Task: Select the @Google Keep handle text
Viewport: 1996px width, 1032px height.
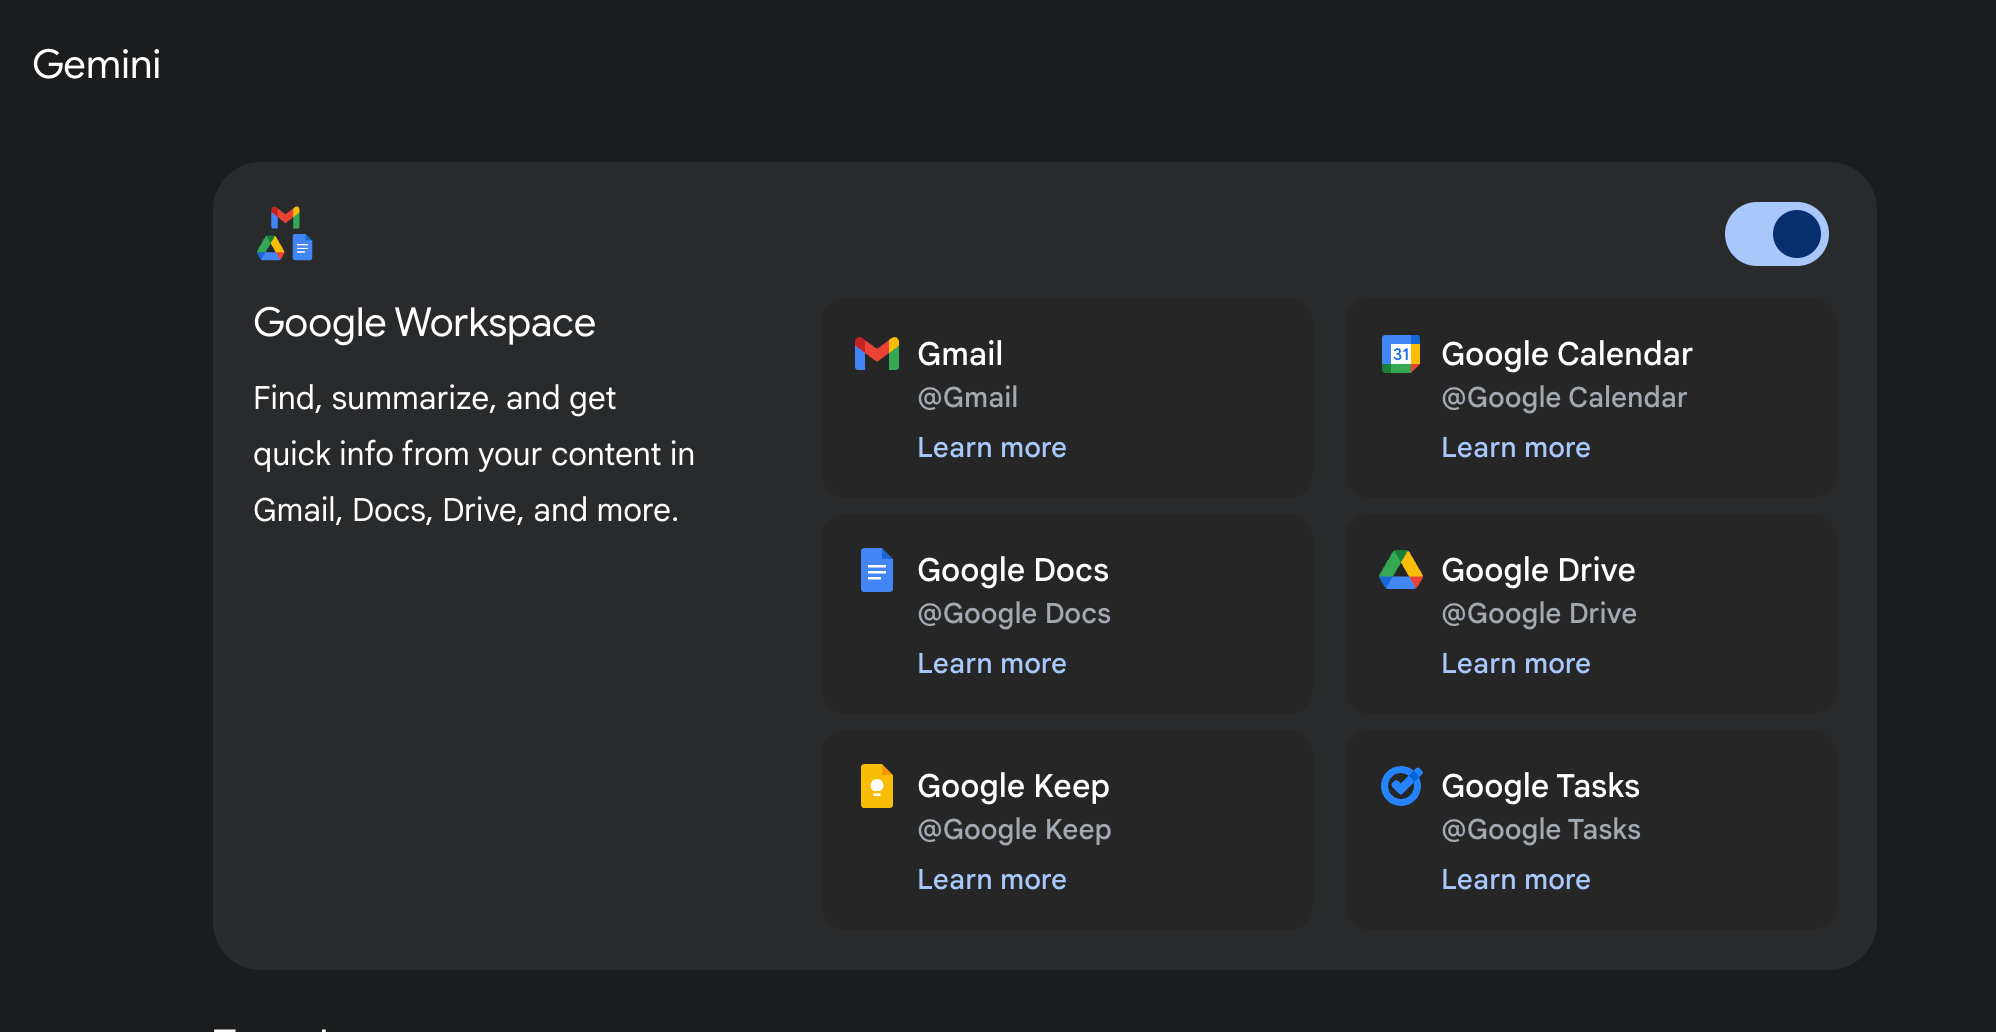Action: click(x=1014, y=830)
